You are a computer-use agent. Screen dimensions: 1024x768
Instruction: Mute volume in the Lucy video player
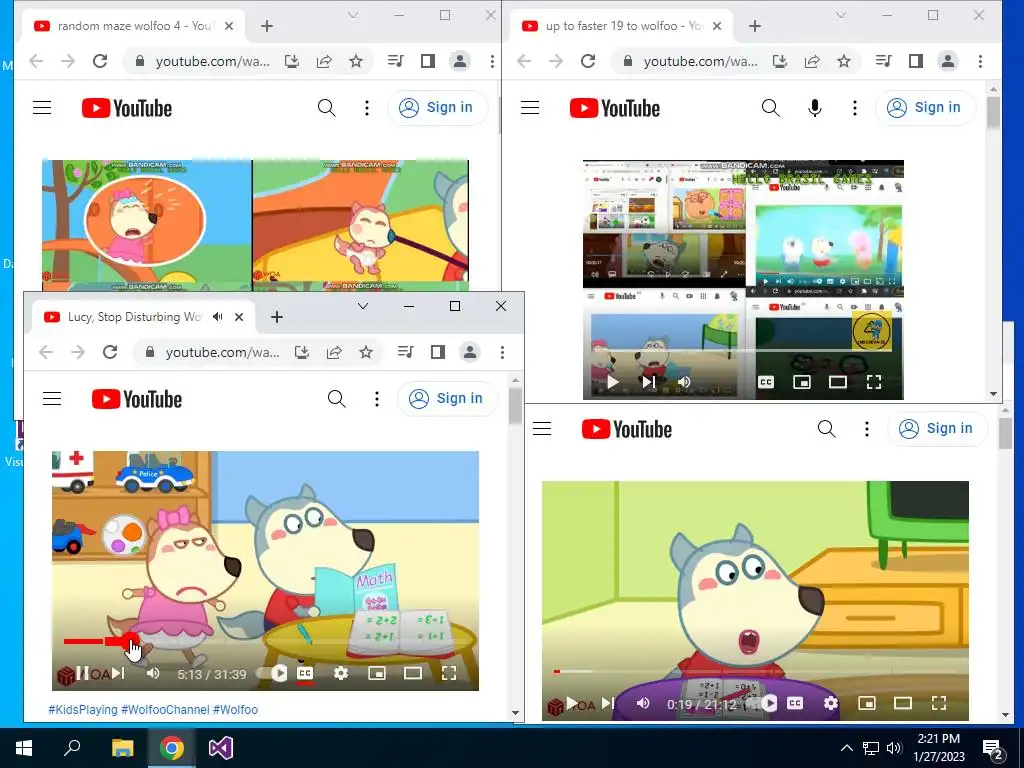point(153,673)
